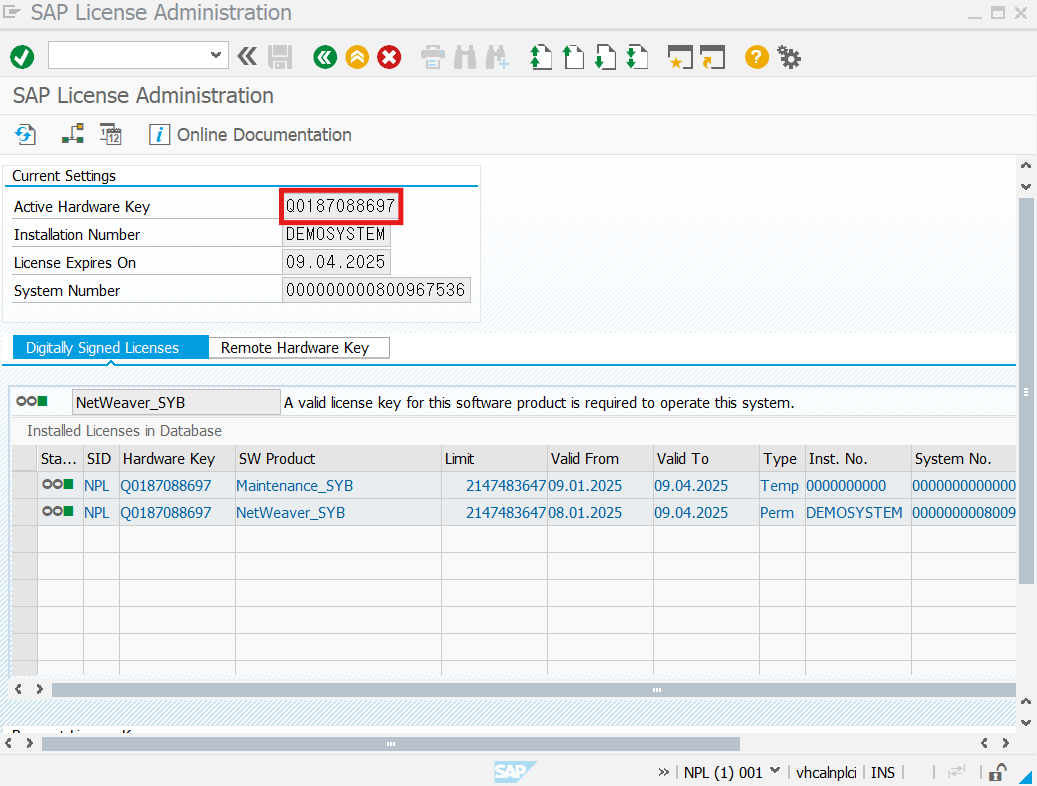This screenshot has height=786, width=1037.
Task: Click the NetWeaver_SYB product field
Action: click(x=176, y=402)
